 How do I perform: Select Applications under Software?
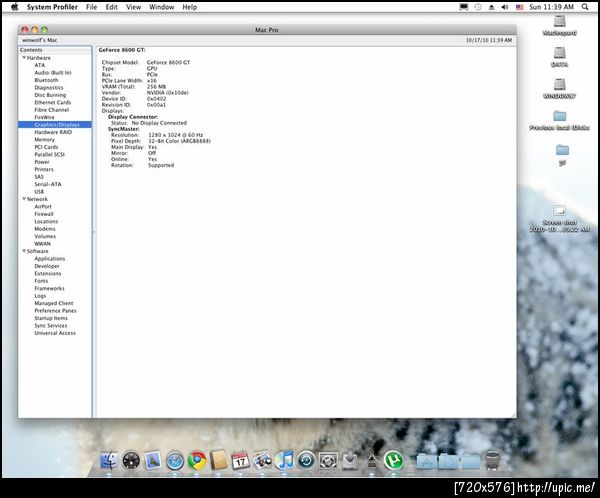pos(49,258)
